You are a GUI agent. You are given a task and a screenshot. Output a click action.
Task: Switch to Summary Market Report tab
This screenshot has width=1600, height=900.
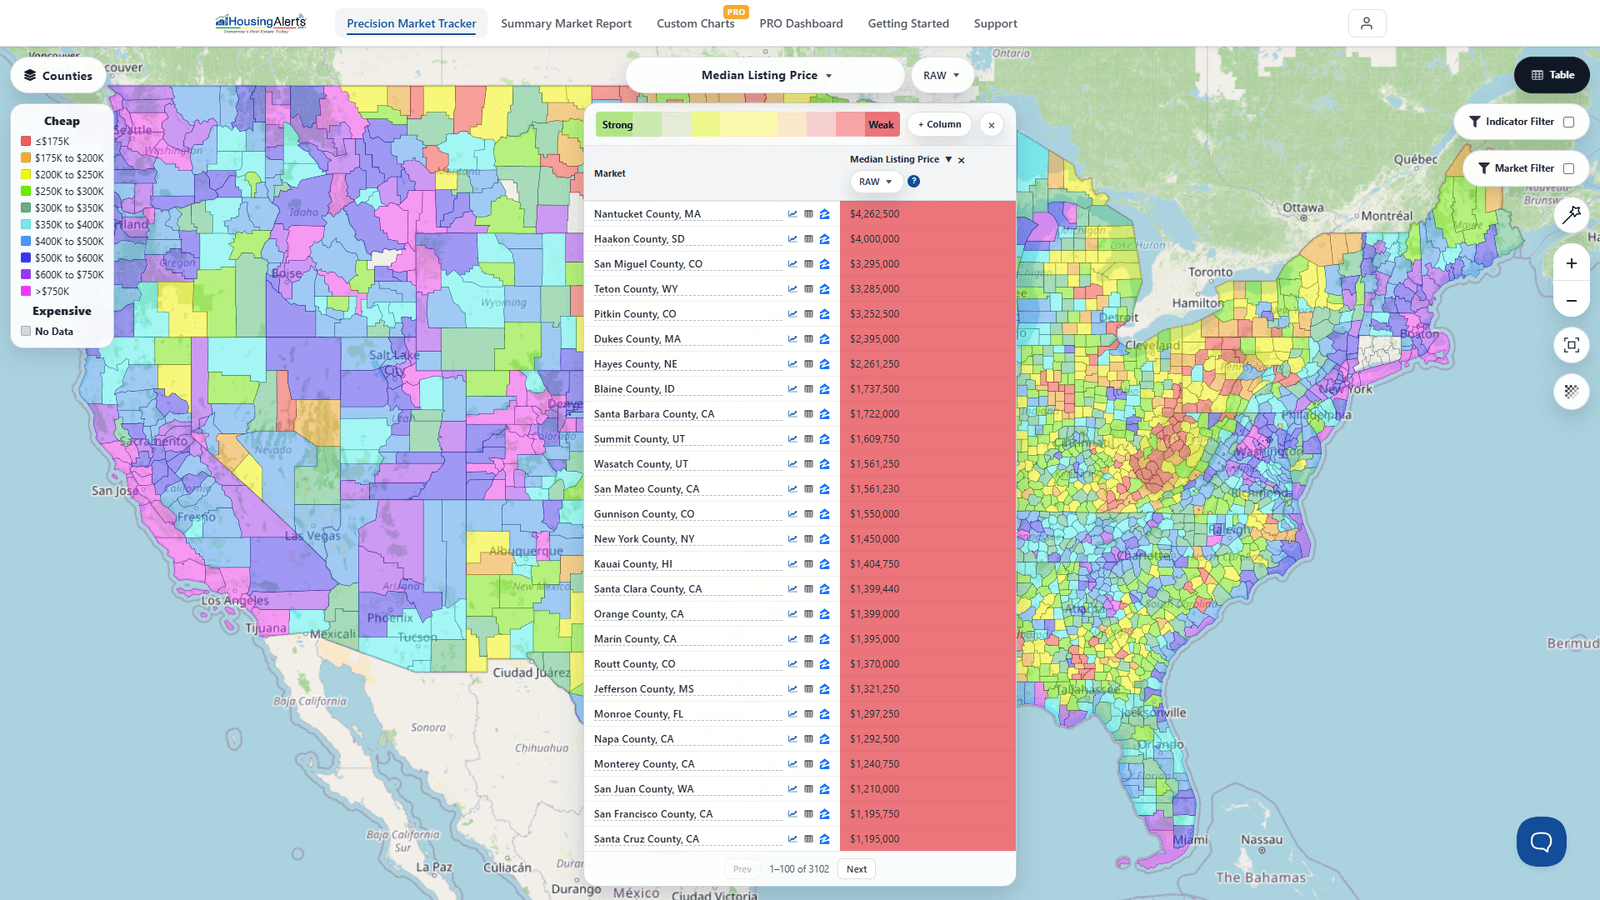coord(566,23)
